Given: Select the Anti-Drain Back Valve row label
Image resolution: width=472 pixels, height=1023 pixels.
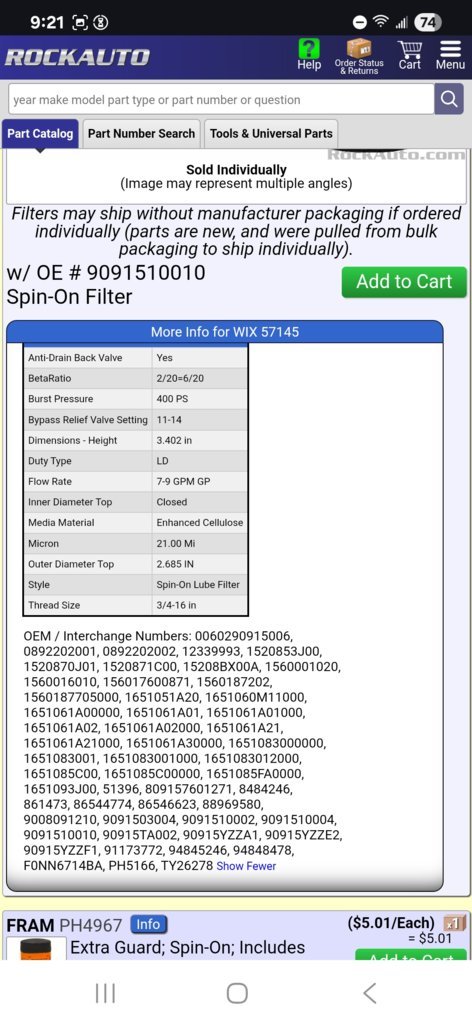Looking at the screenshot, I should coord(75,358).
